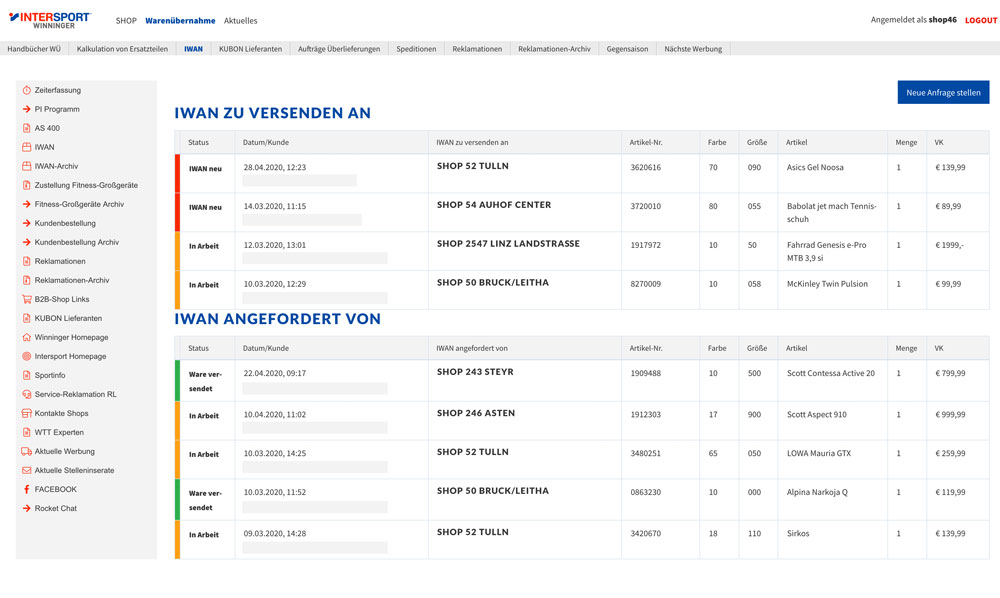This screenshot has height=598, width=1000.
Task: Switch to the Kalkulation von Ersatzteilen tab
Action: tap(122, 49)
